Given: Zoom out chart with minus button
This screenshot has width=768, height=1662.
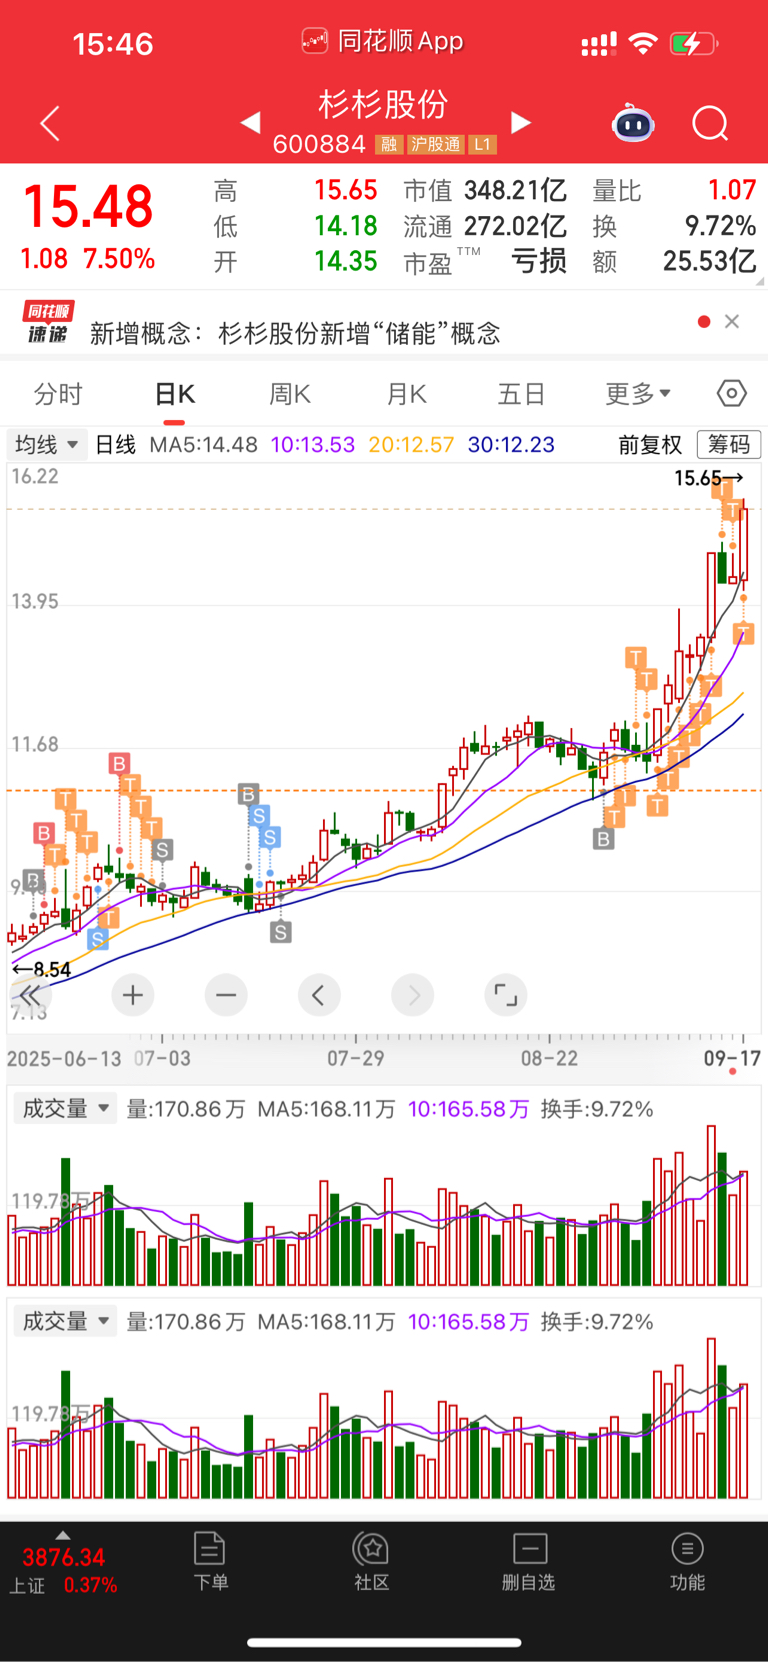Looking at the screenshot, I should [226, 995].
